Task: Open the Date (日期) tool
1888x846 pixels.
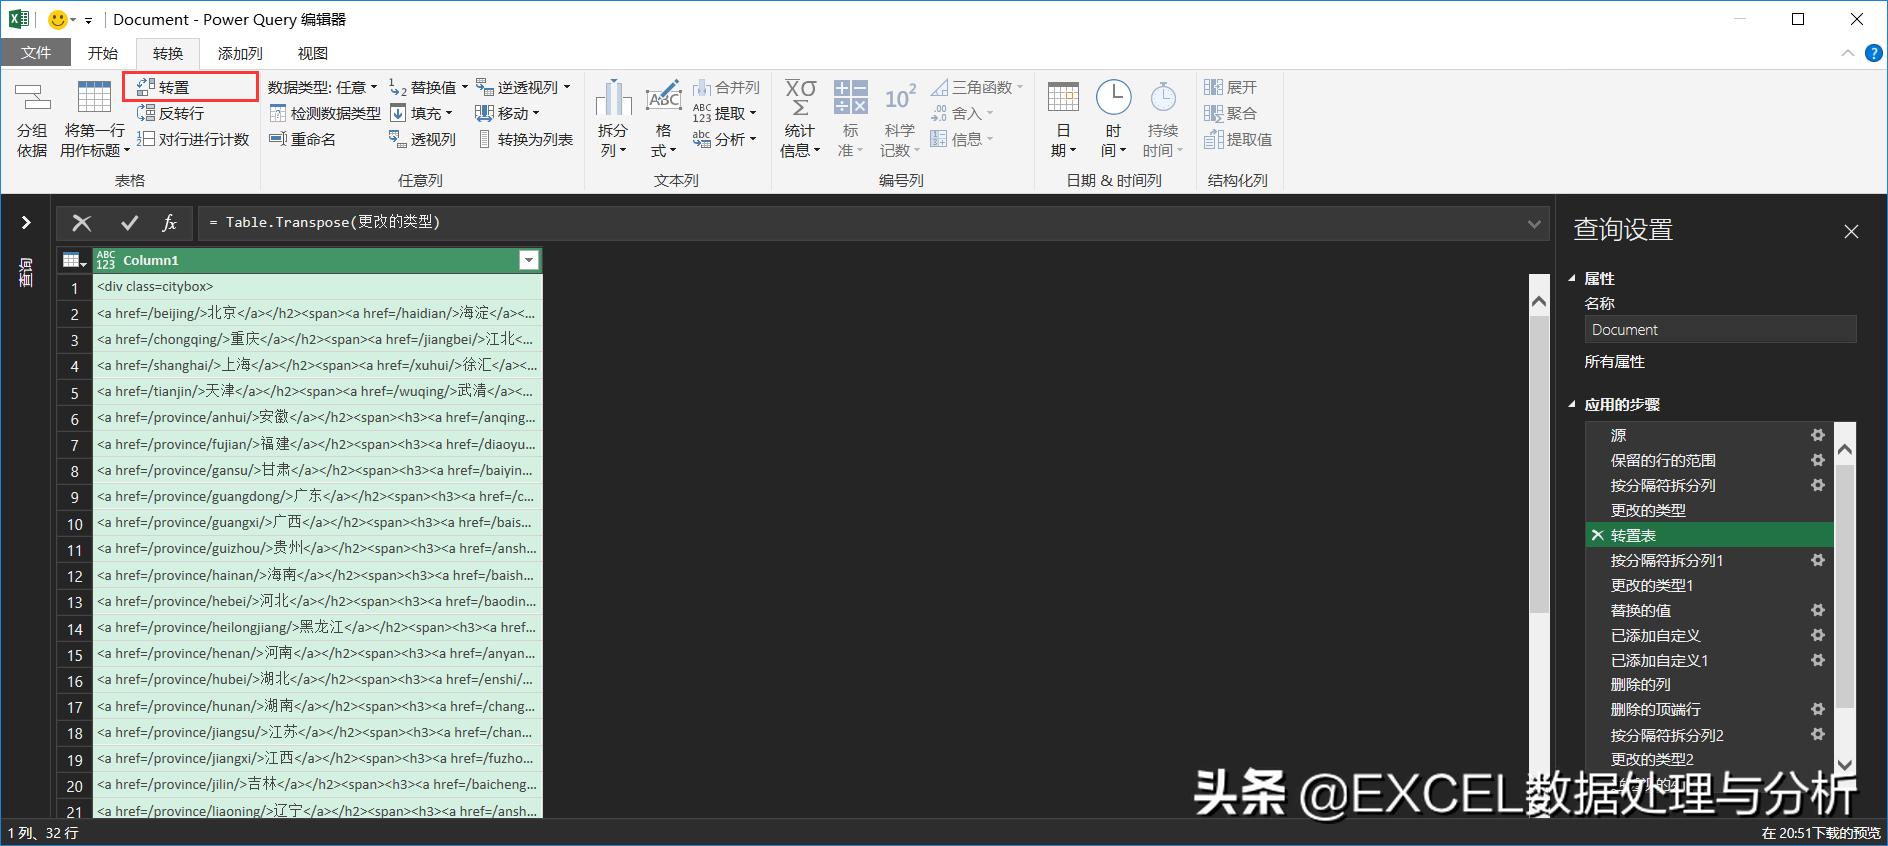Action: [1063, 119]
